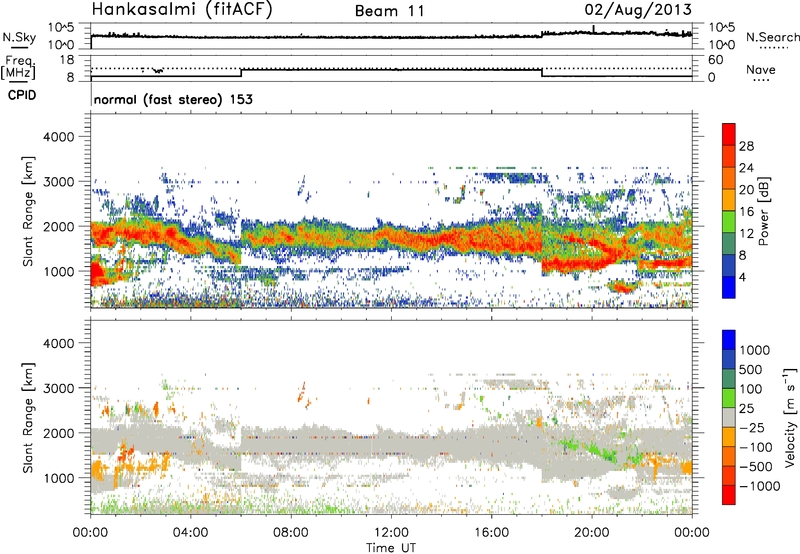Viewport: 800px width, 554px height.
Task: Click the Slant Range label of the power panel
Action: [x=28, y=211]
